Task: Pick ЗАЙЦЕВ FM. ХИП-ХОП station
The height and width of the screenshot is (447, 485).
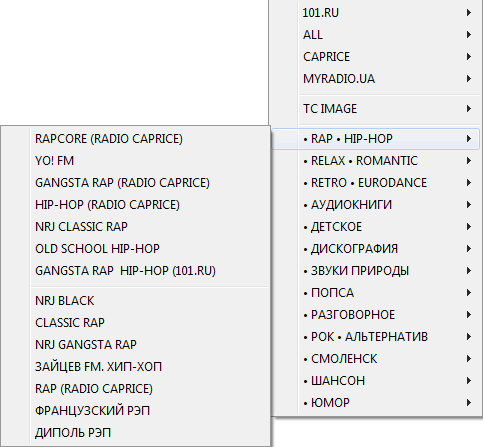Action: (x=135, y=367)
